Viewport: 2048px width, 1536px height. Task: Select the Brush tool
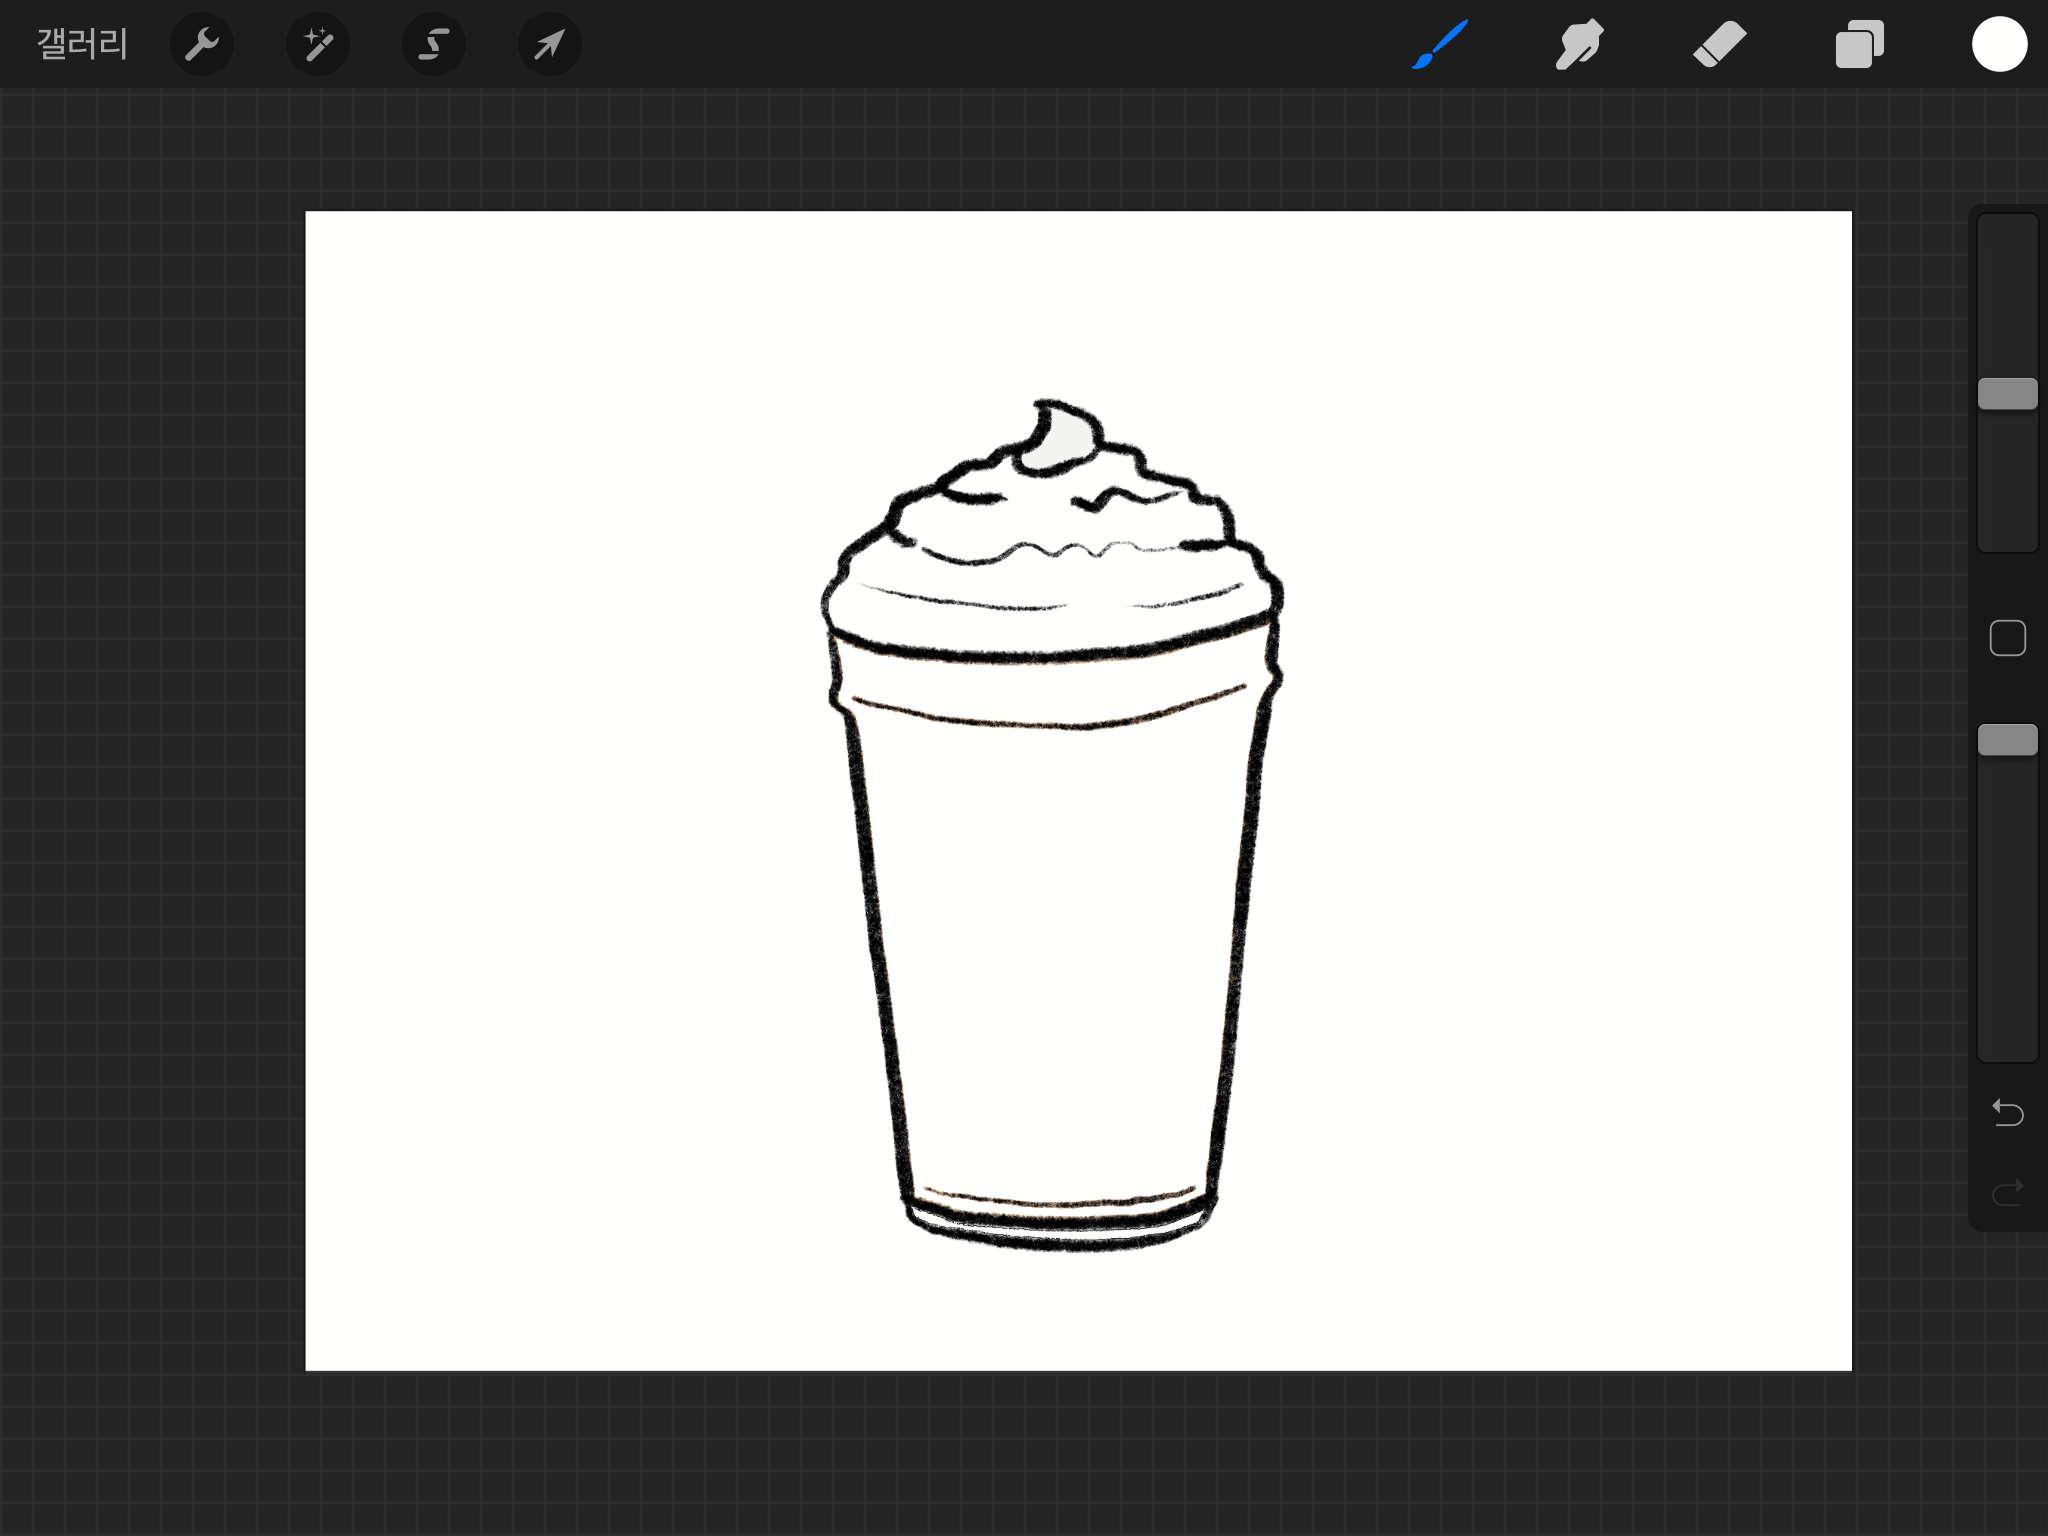click(x=1440, y=44)
